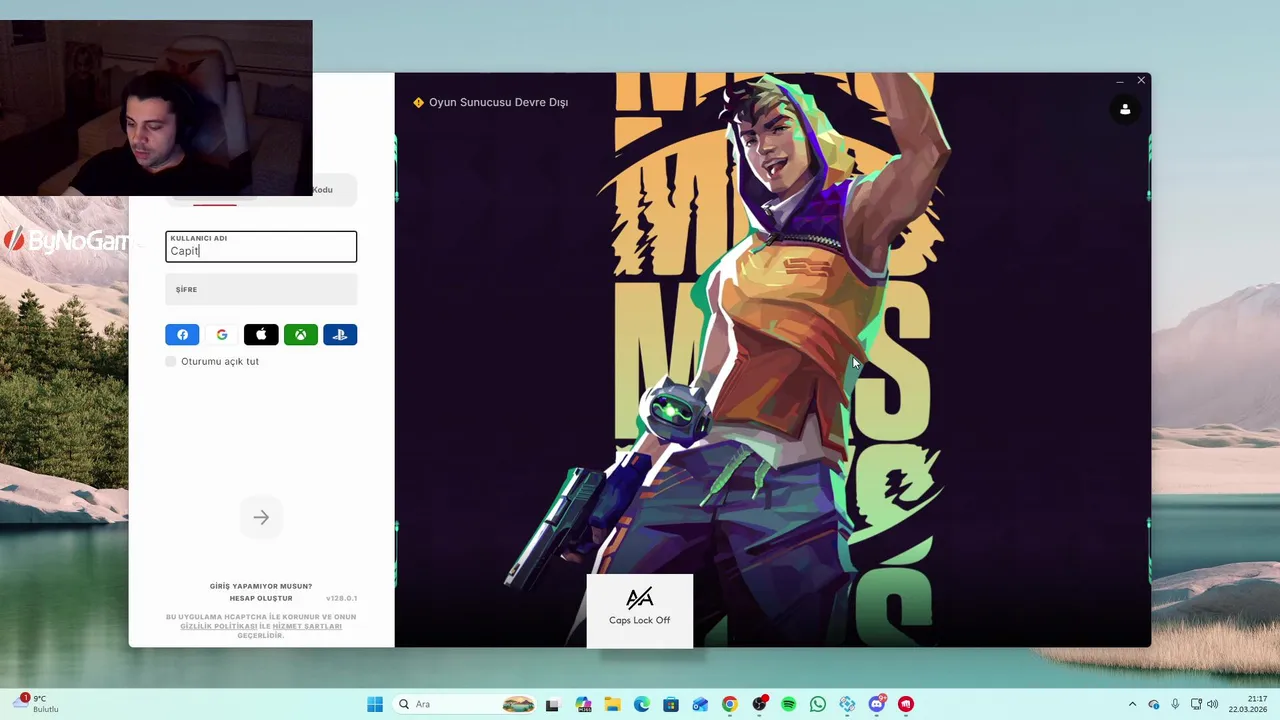Click the OneDrive cloud tray icon

(x=1153, y=704)
